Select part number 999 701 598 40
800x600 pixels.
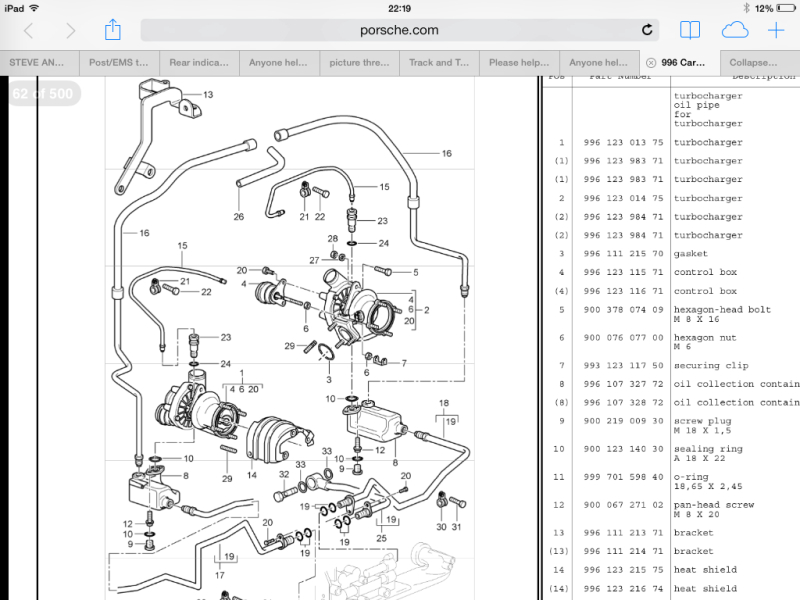coord(623,477)
